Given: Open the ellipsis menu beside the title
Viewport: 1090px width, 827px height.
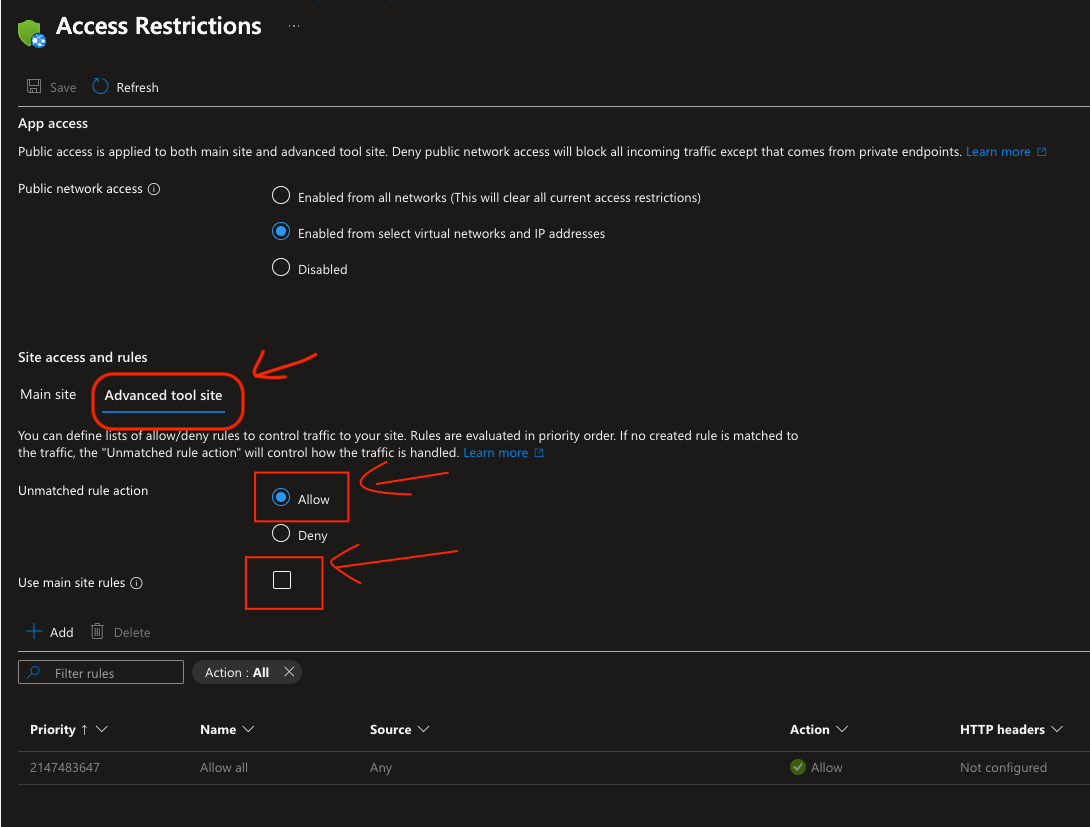Looking at the screenshot, I should click(x=294, y=27).
